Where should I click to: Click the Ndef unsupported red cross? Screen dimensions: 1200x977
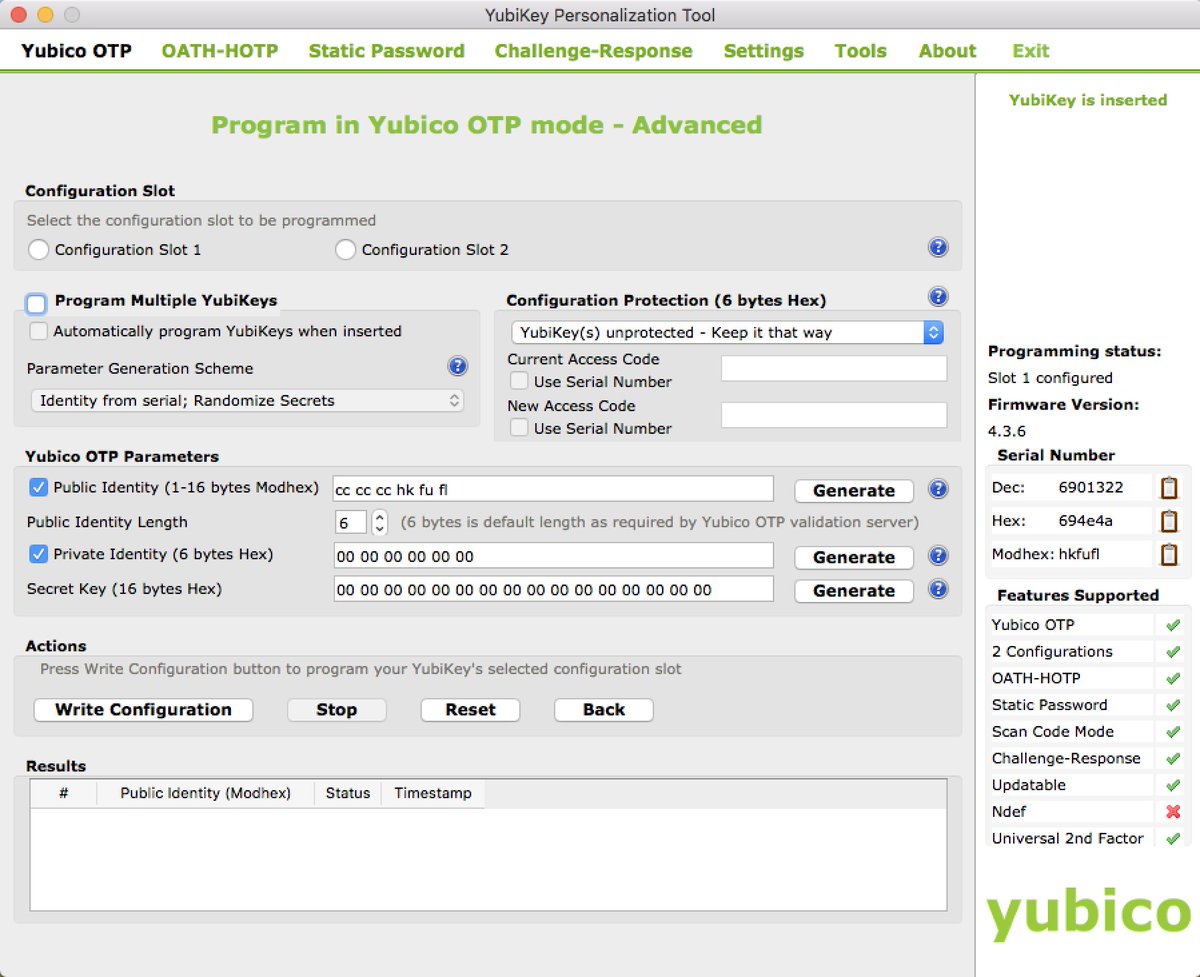click(1173, 812)
